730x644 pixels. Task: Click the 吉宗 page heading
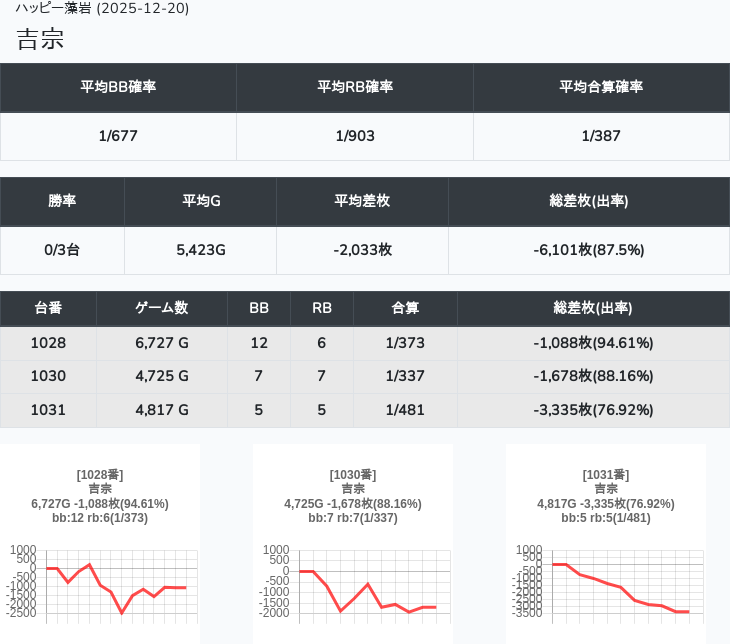pos(43,40)
